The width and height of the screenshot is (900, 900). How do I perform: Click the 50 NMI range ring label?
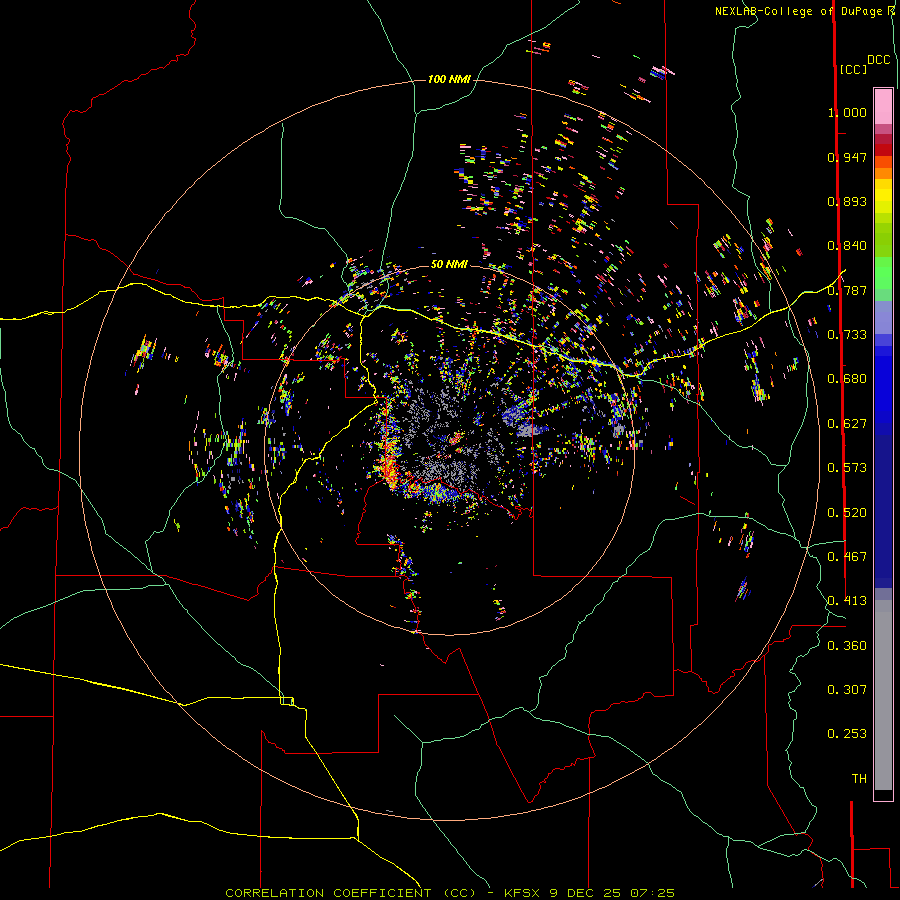coord(449,265)
